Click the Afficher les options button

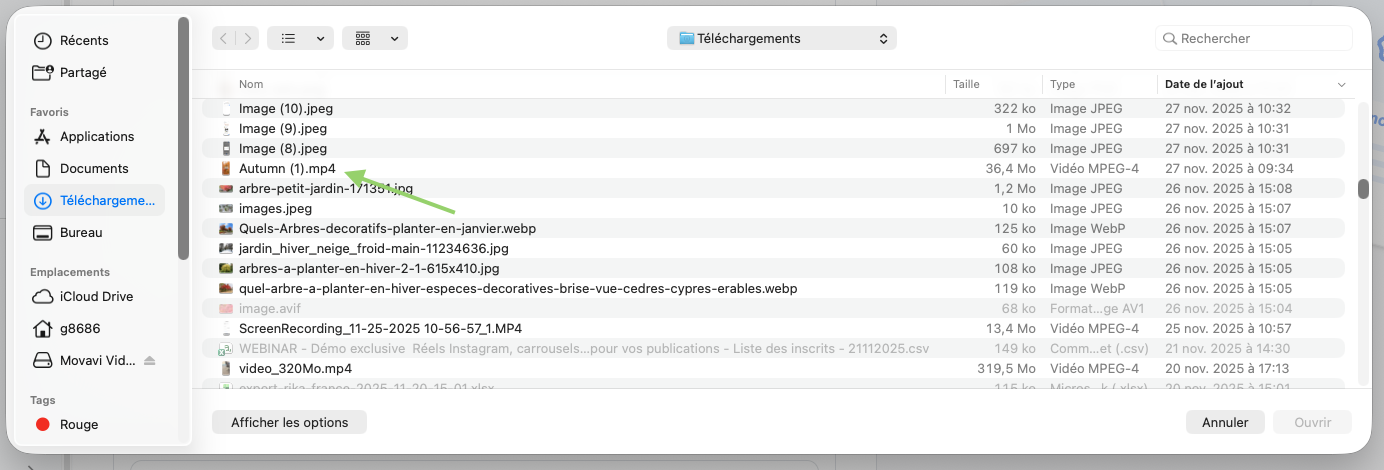(289, 422)
